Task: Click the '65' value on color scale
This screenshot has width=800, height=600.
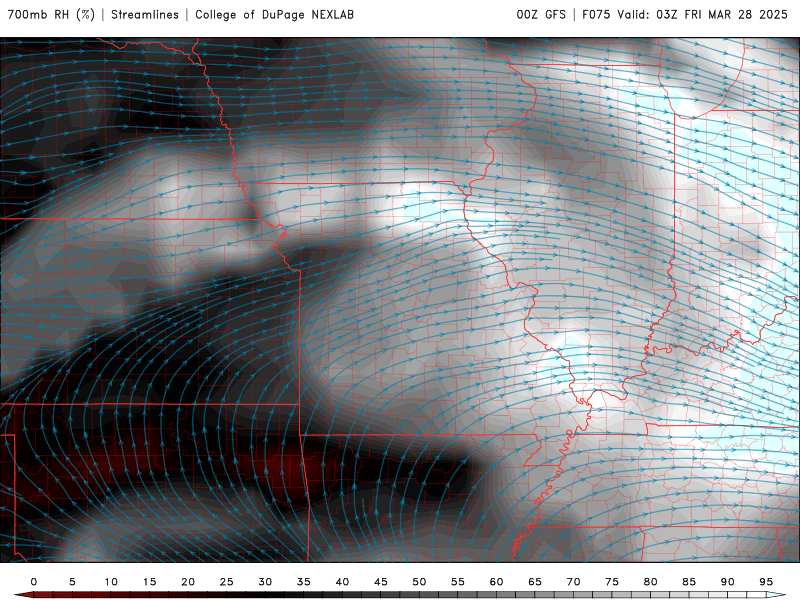Action: click(535, 582)
